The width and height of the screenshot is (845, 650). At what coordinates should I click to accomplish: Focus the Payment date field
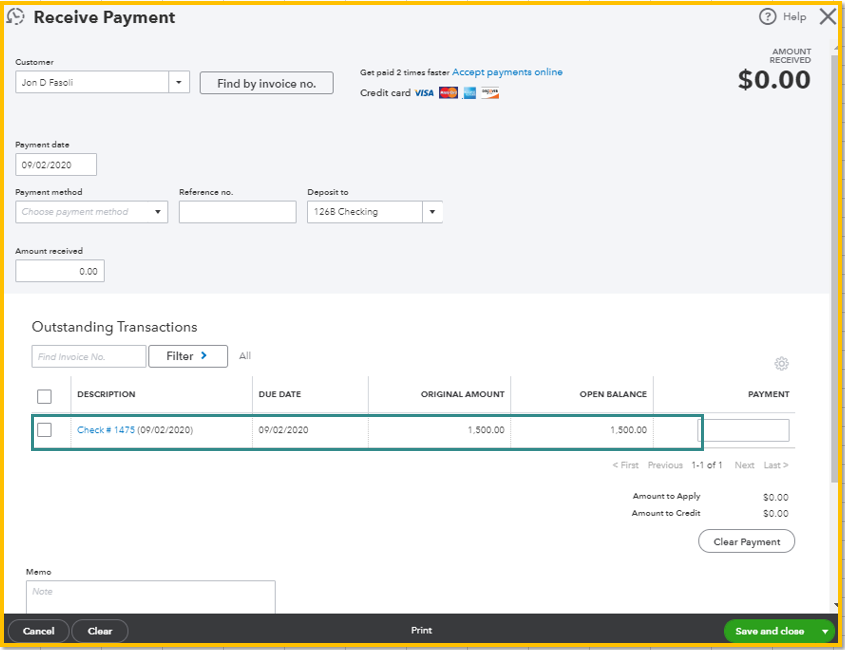56,165
